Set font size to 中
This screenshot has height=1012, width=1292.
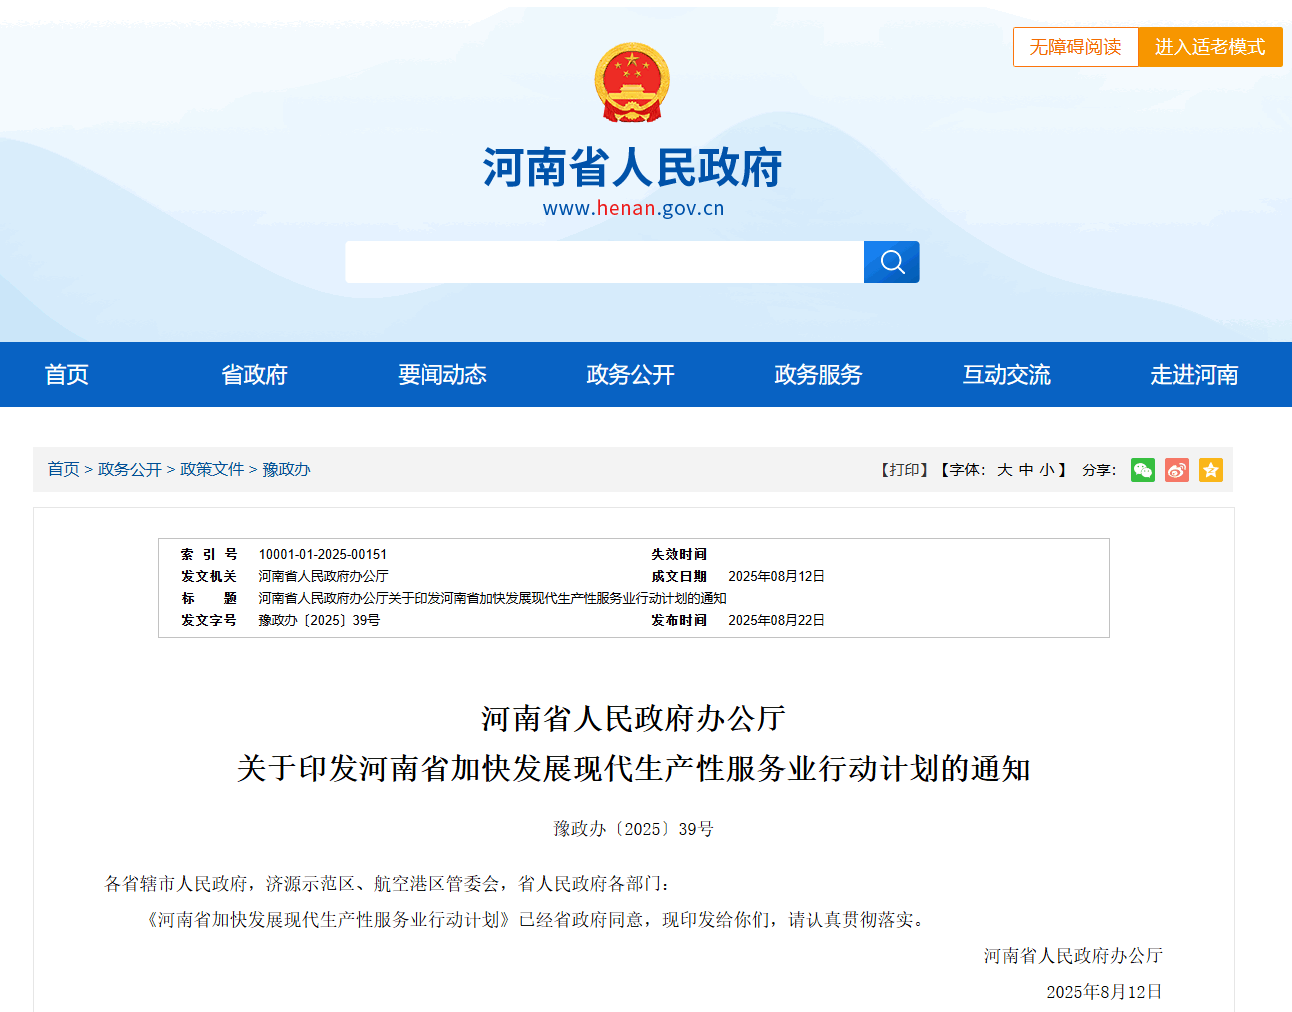[x=1026, y=470]
